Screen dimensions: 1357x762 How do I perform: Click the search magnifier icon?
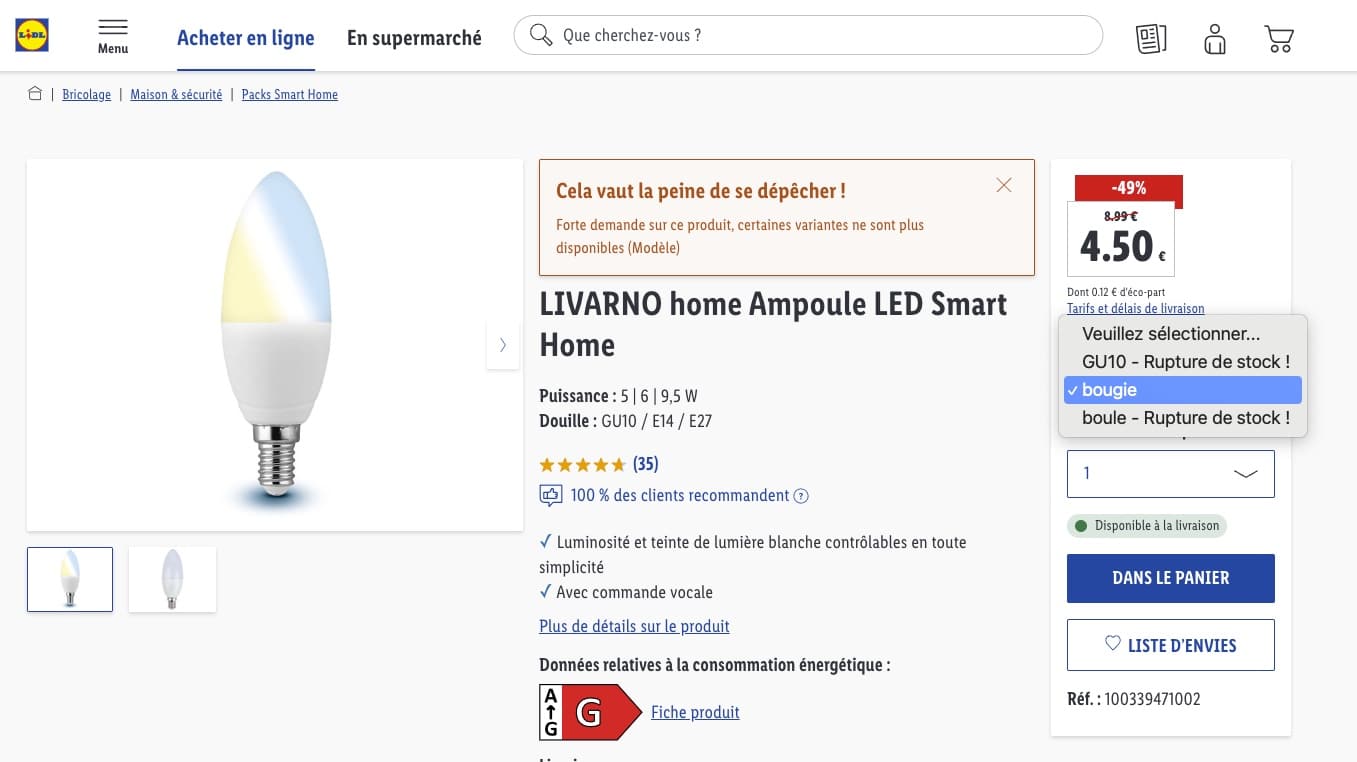tap(541, 35)
